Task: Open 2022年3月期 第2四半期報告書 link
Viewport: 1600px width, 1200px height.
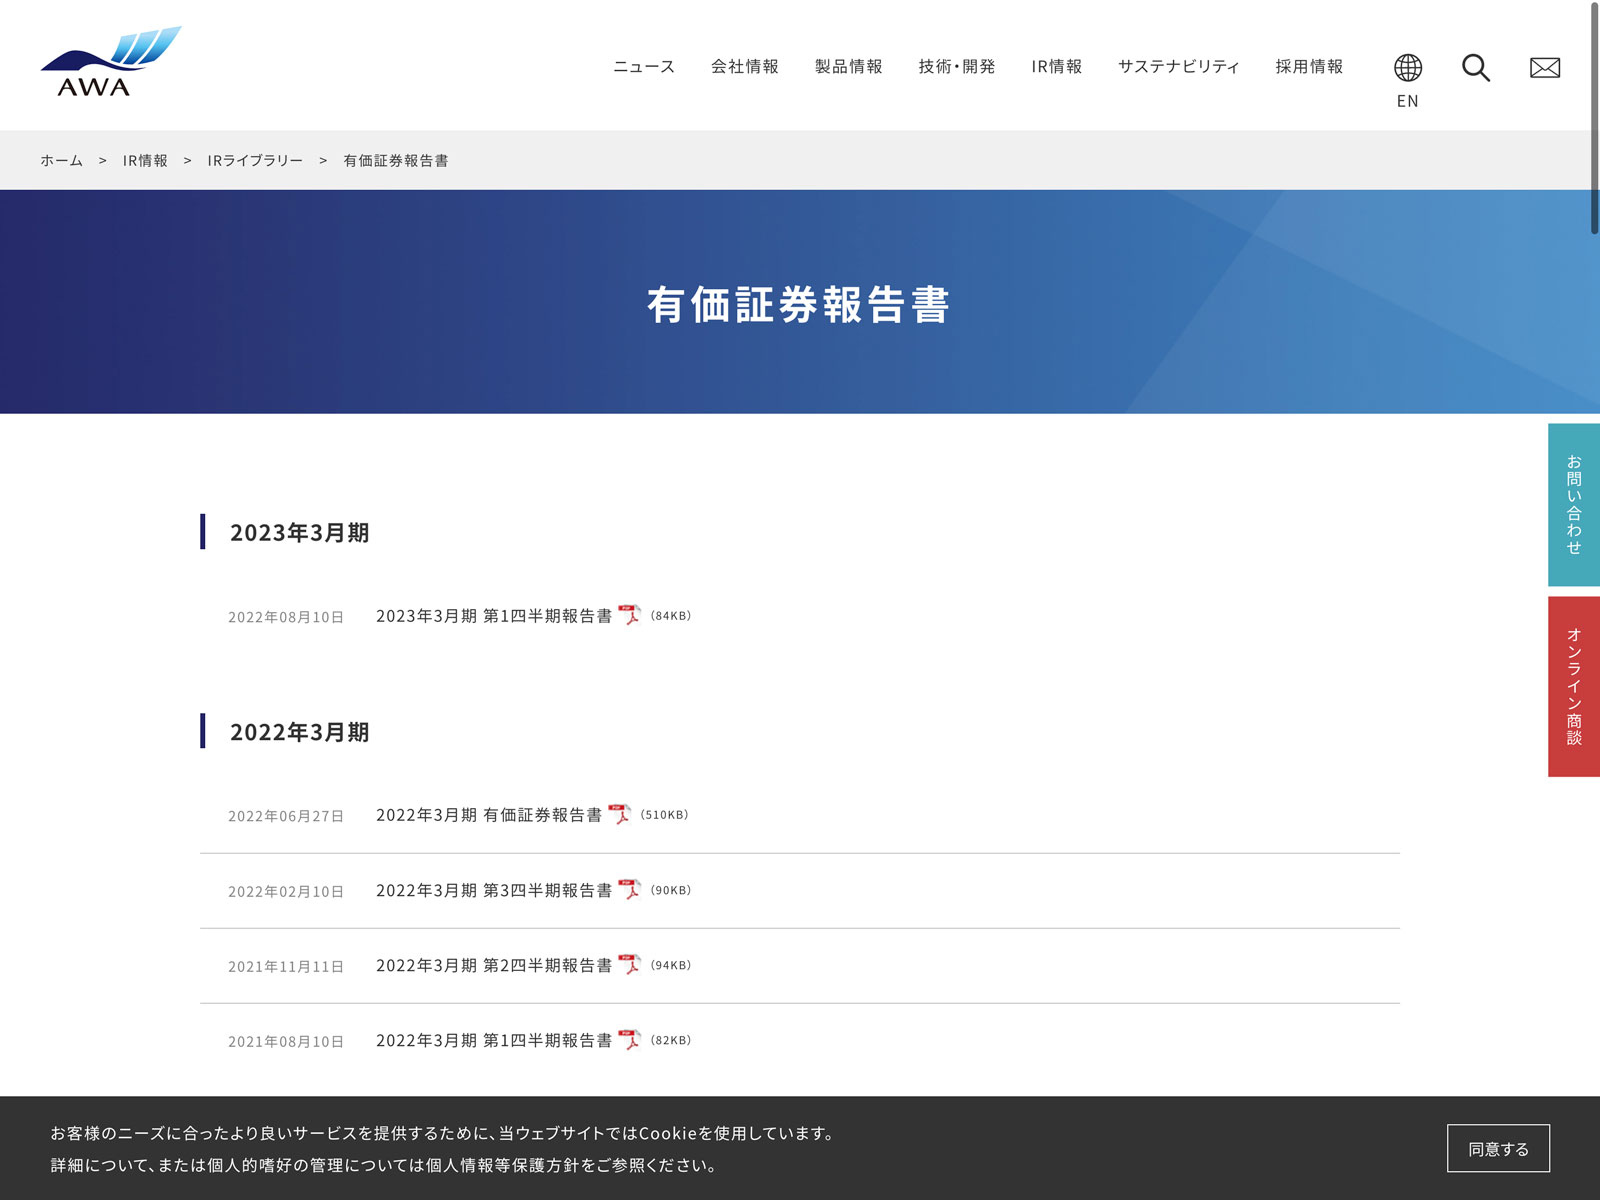Action: tap(494, 965)
